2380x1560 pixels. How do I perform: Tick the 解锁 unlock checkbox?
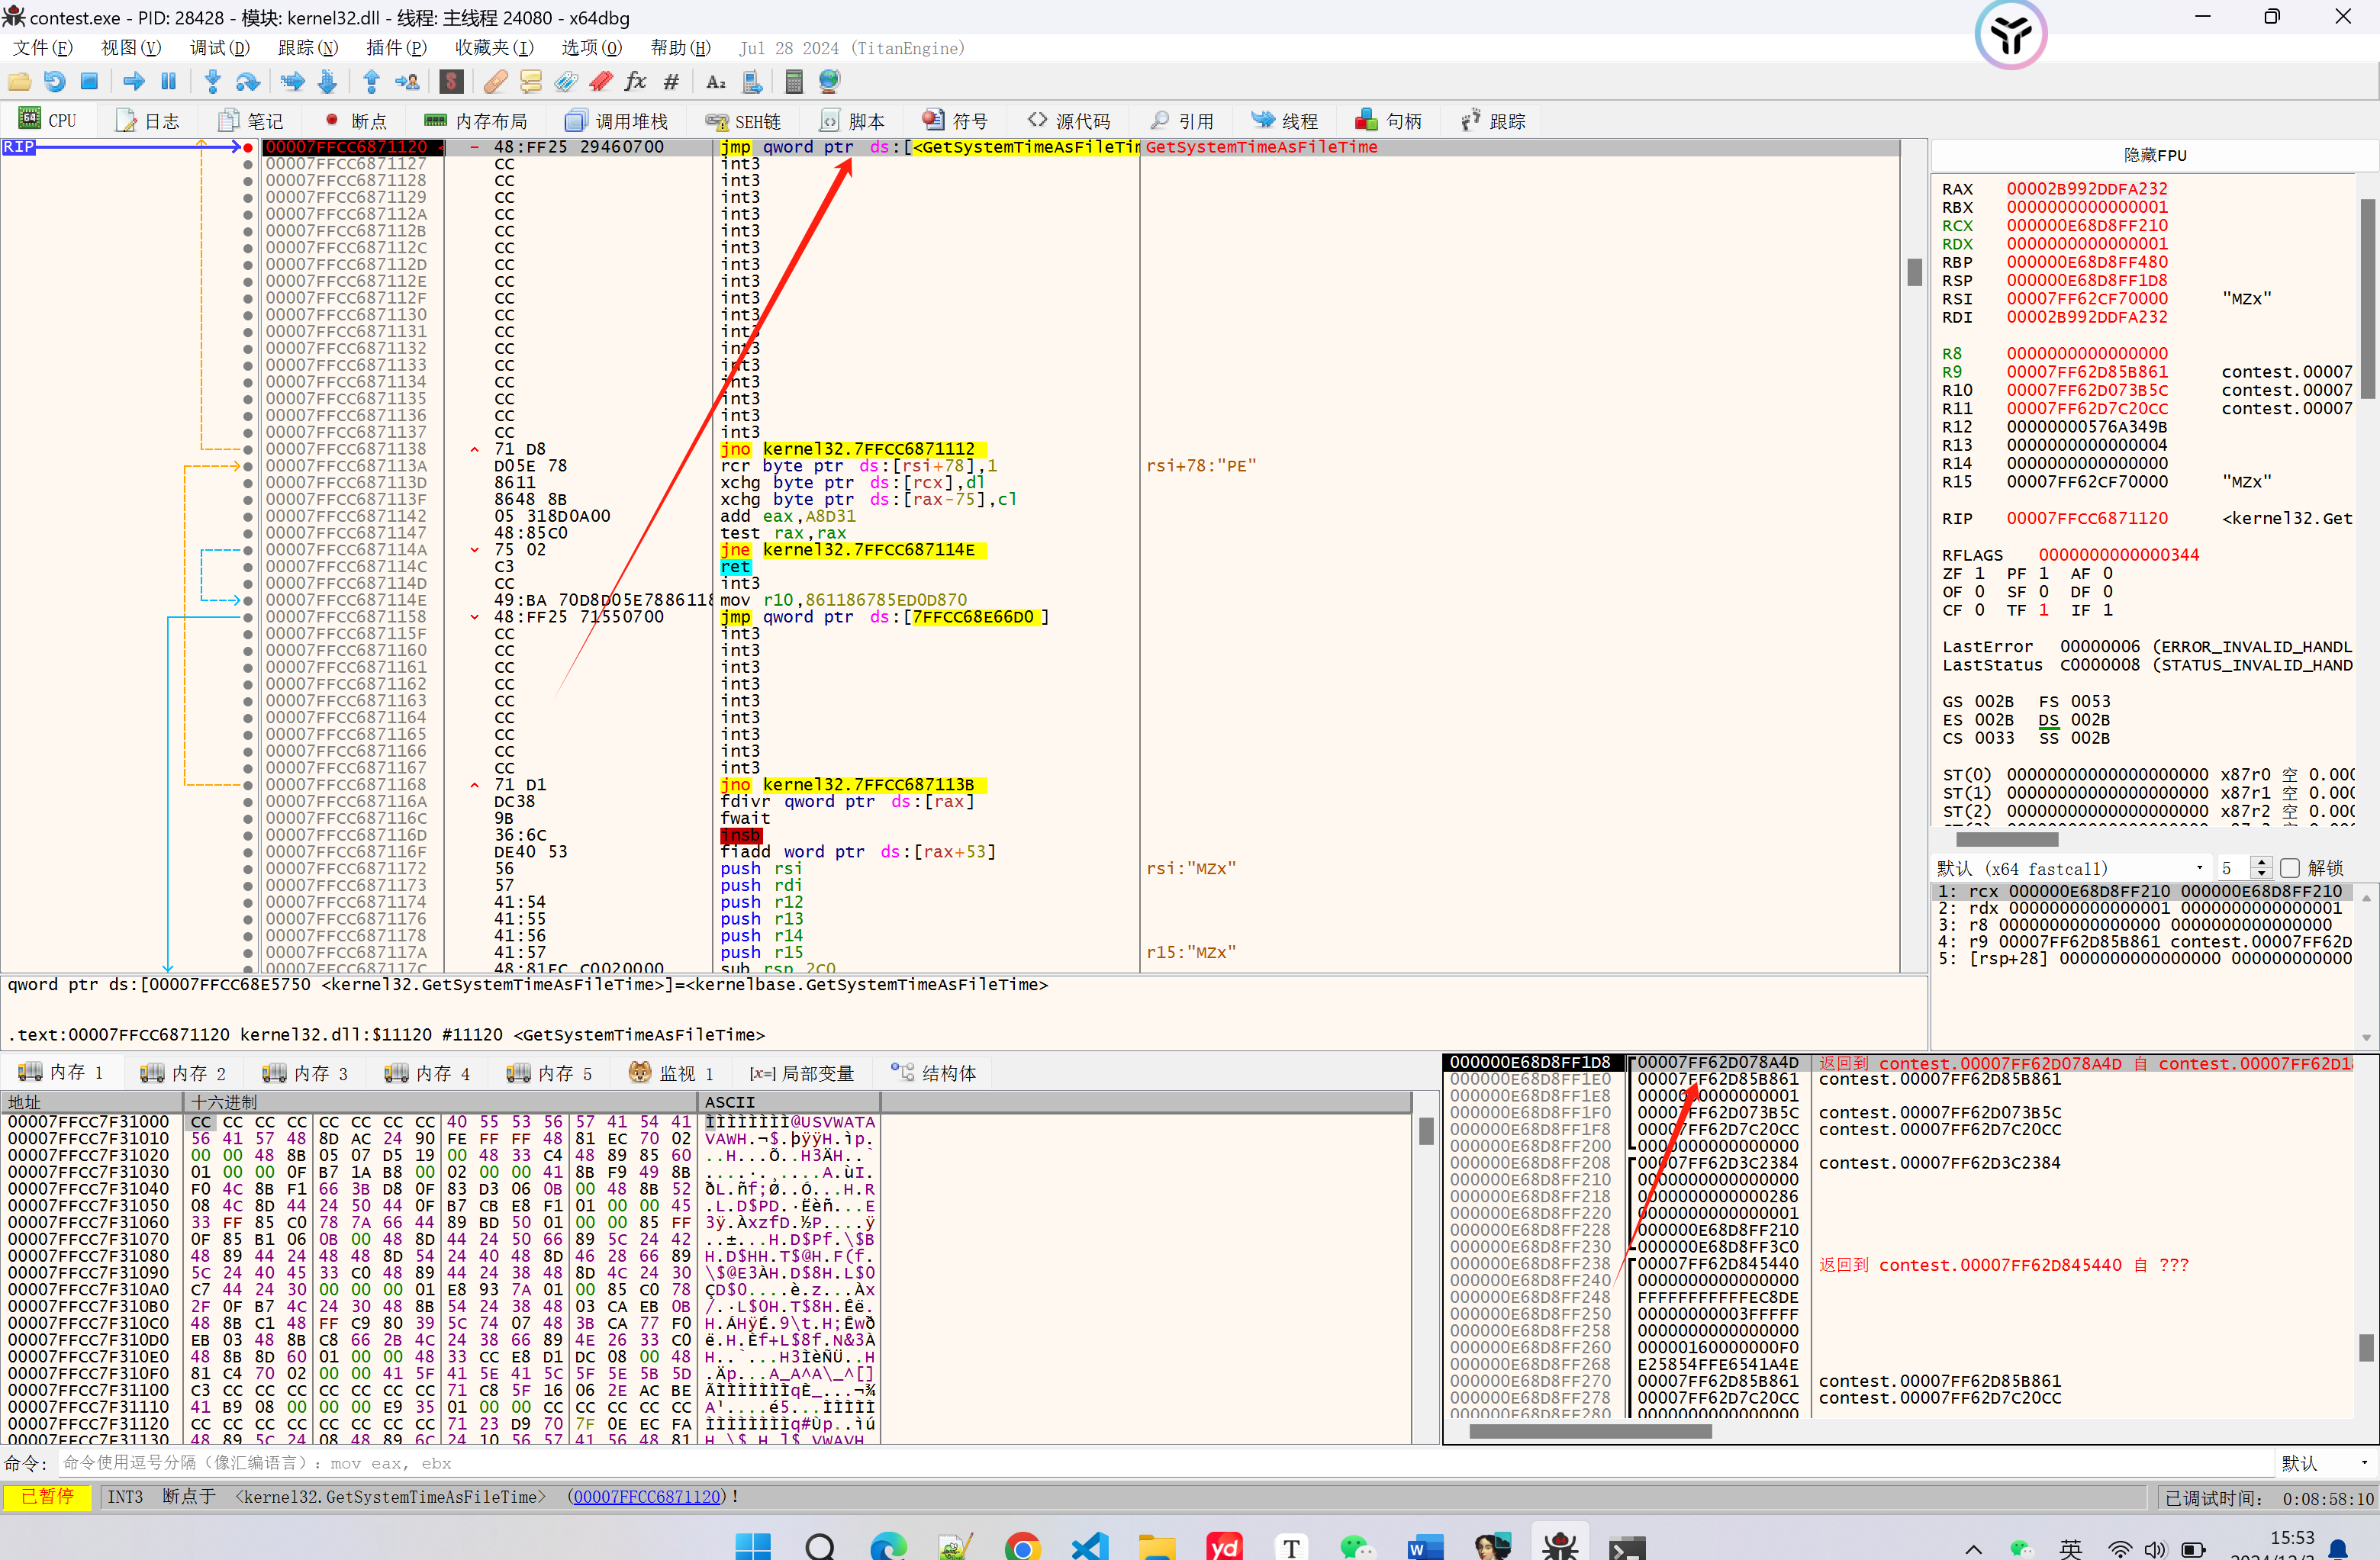point(2290,867)
